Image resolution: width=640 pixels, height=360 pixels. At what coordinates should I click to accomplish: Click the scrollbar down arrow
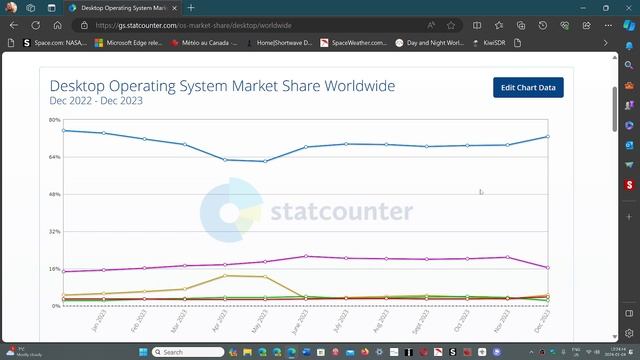point(615,336)
